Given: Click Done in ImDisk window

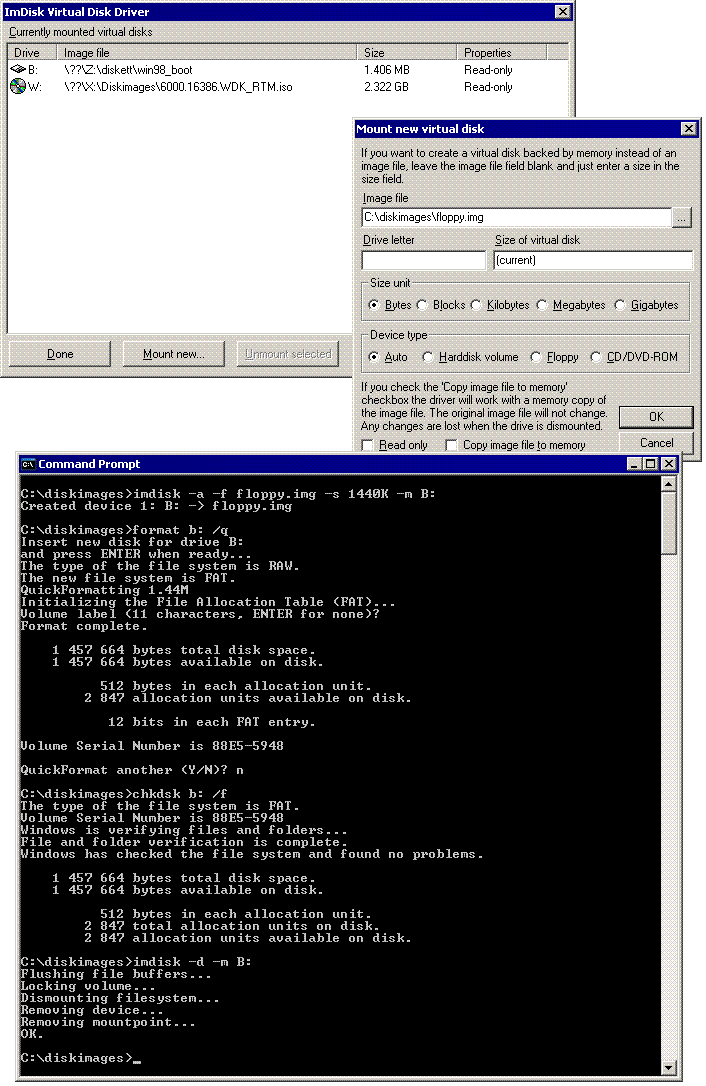Looking at the screenshot, I should [x=60, y=354].
